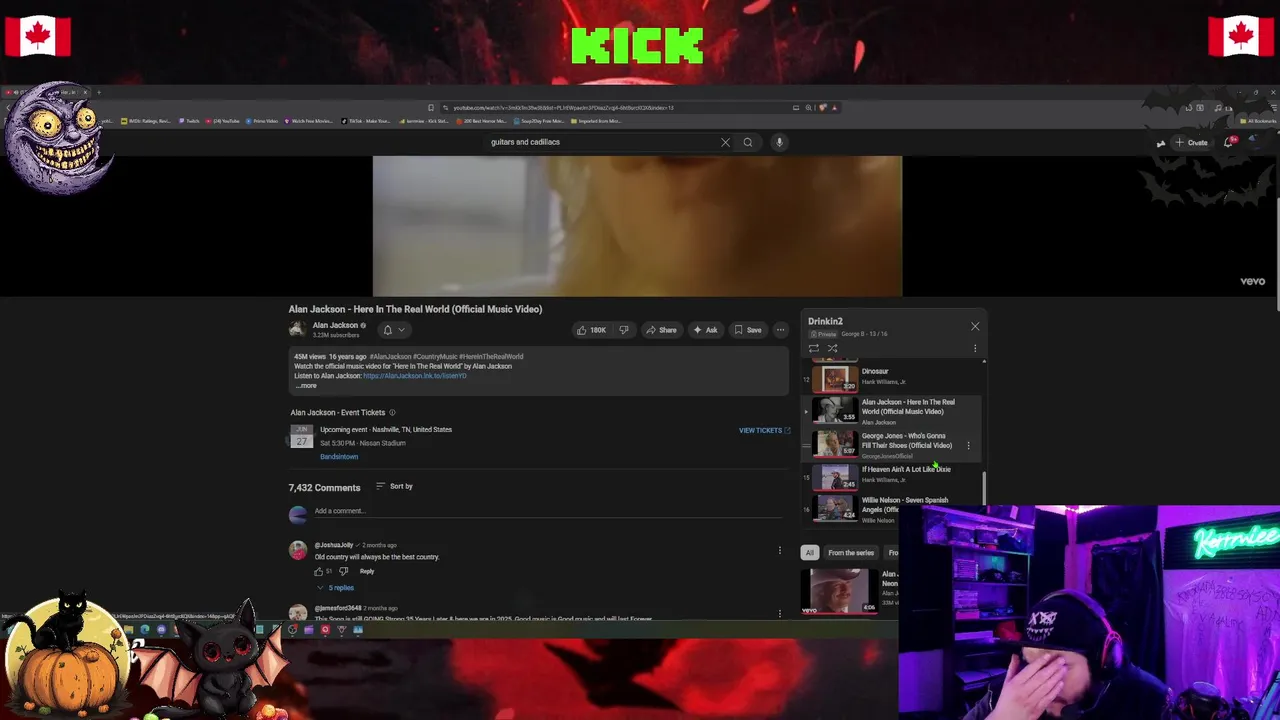Dislike JoshuaJolly's comment

[x=343, y=571]
